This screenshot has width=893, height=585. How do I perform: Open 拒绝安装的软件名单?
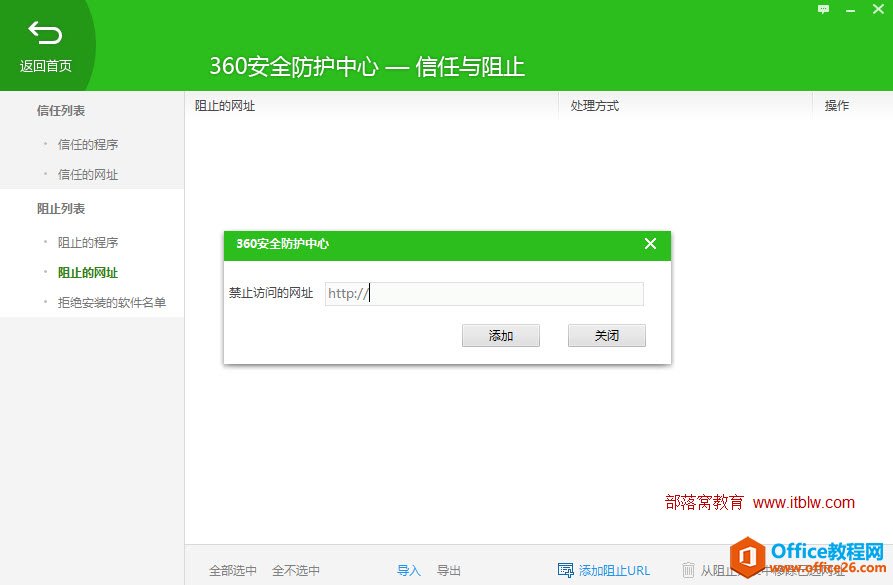coord(112,302)
